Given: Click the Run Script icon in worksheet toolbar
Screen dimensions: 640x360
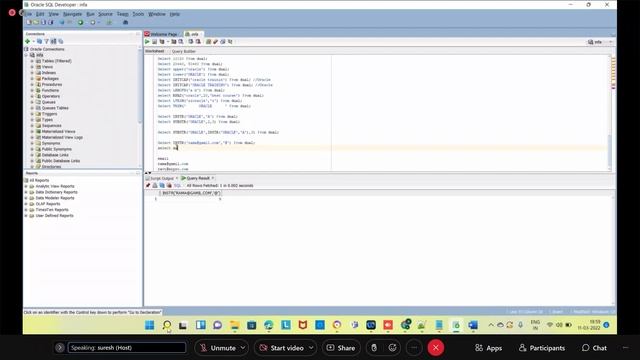Looking at the screenshot, I should point(155,42).
